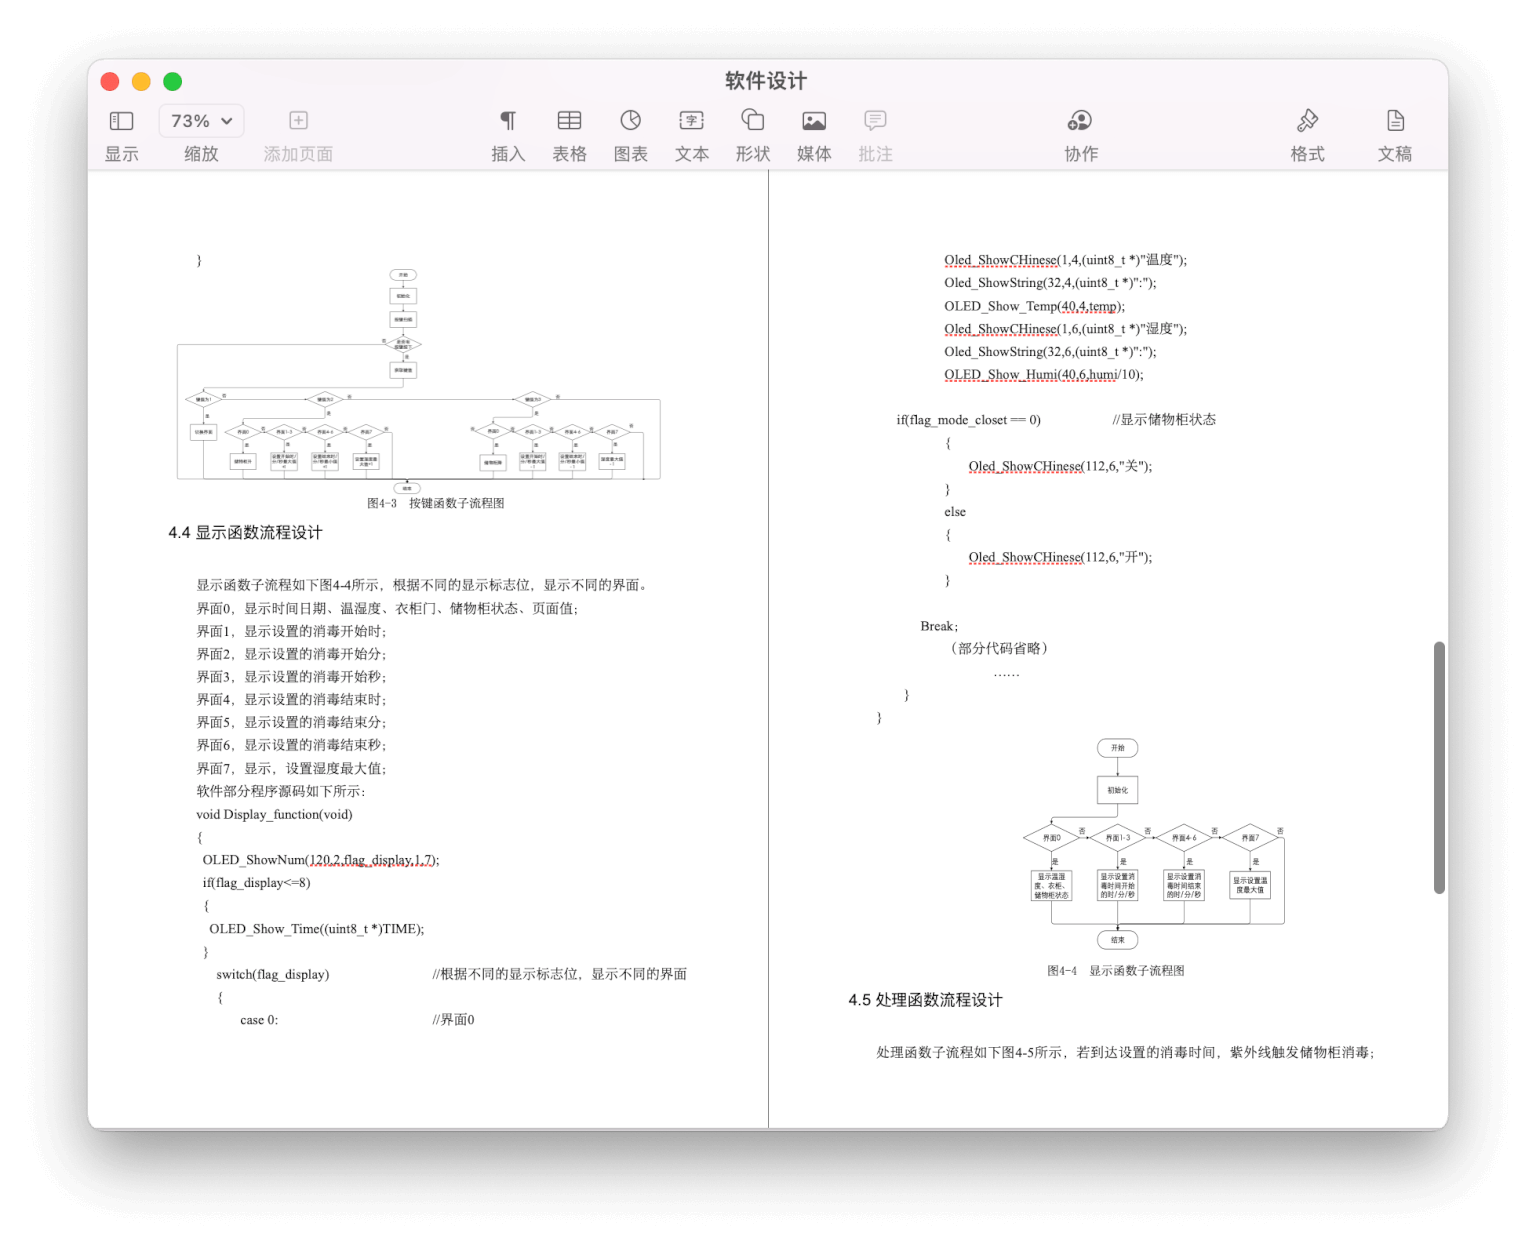Image resolution: width=1536 pixels, height=1247 pixels.
Task: Click heading 4.4 显示函数流程设计
Action: point(245,533)
